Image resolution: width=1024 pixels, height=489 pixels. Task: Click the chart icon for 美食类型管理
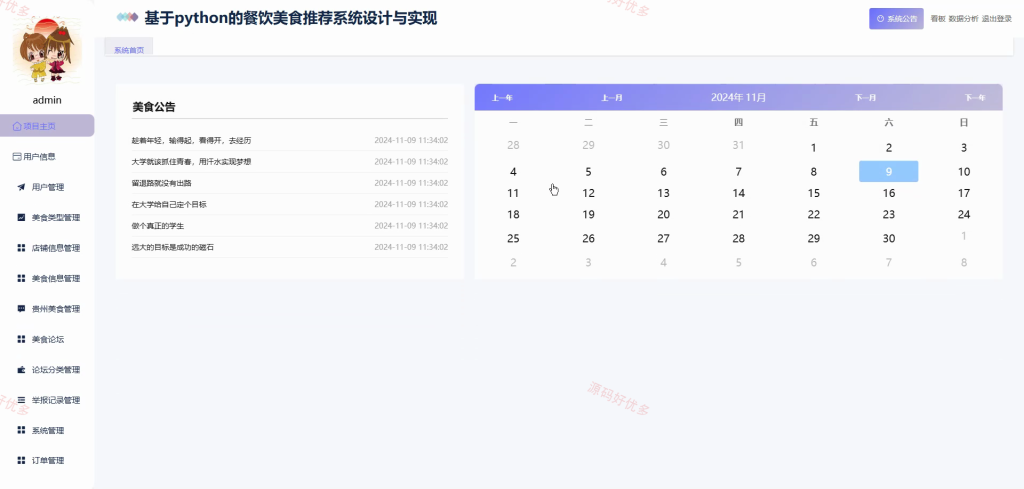click(x=21, y=217)
